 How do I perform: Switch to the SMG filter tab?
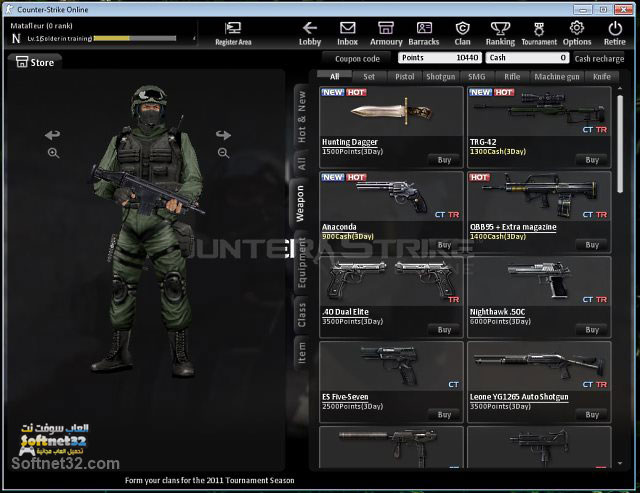pos(476,77)
